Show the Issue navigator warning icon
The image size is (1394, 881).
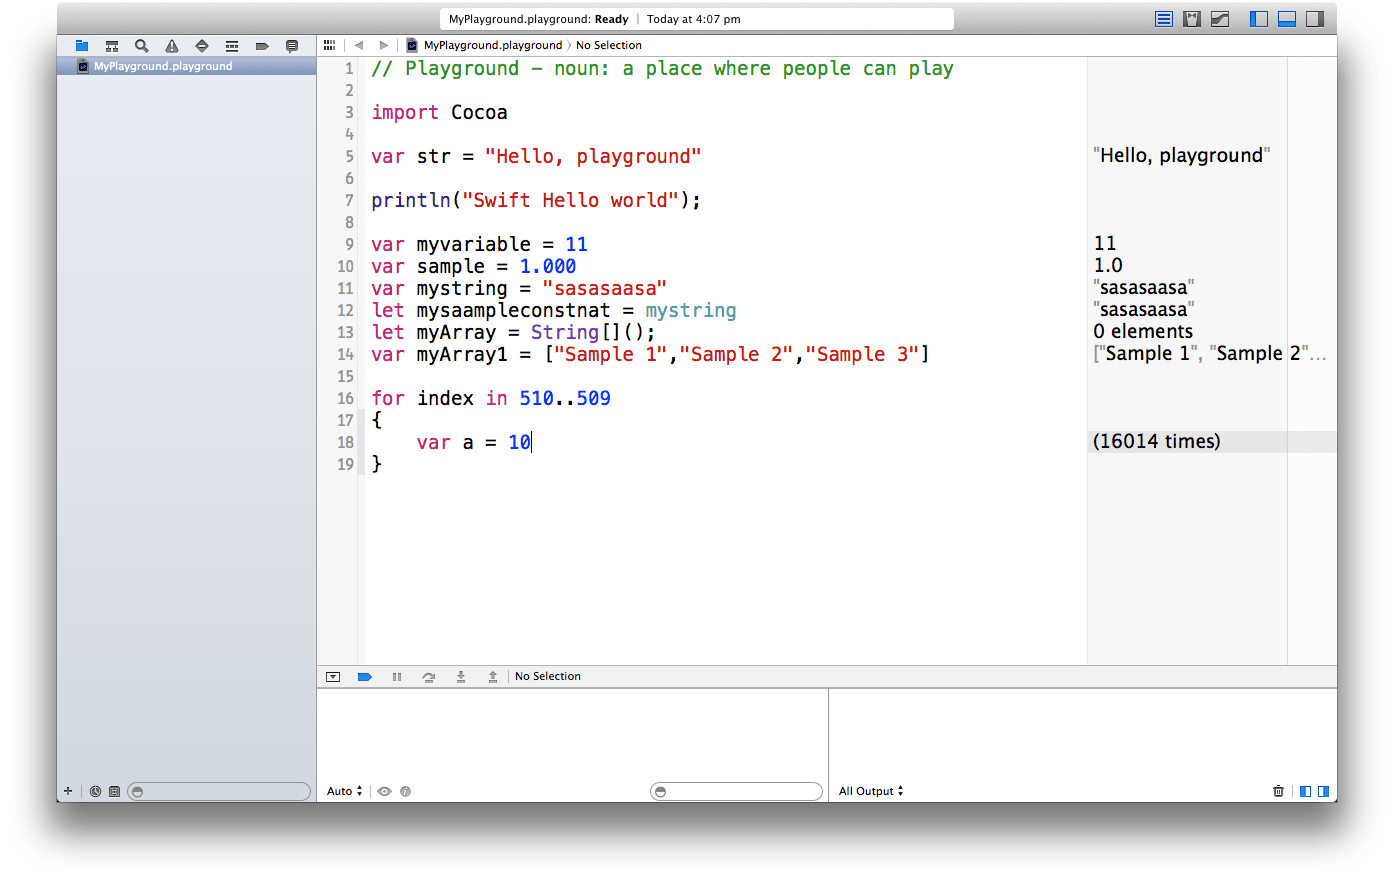pos(171,45)
